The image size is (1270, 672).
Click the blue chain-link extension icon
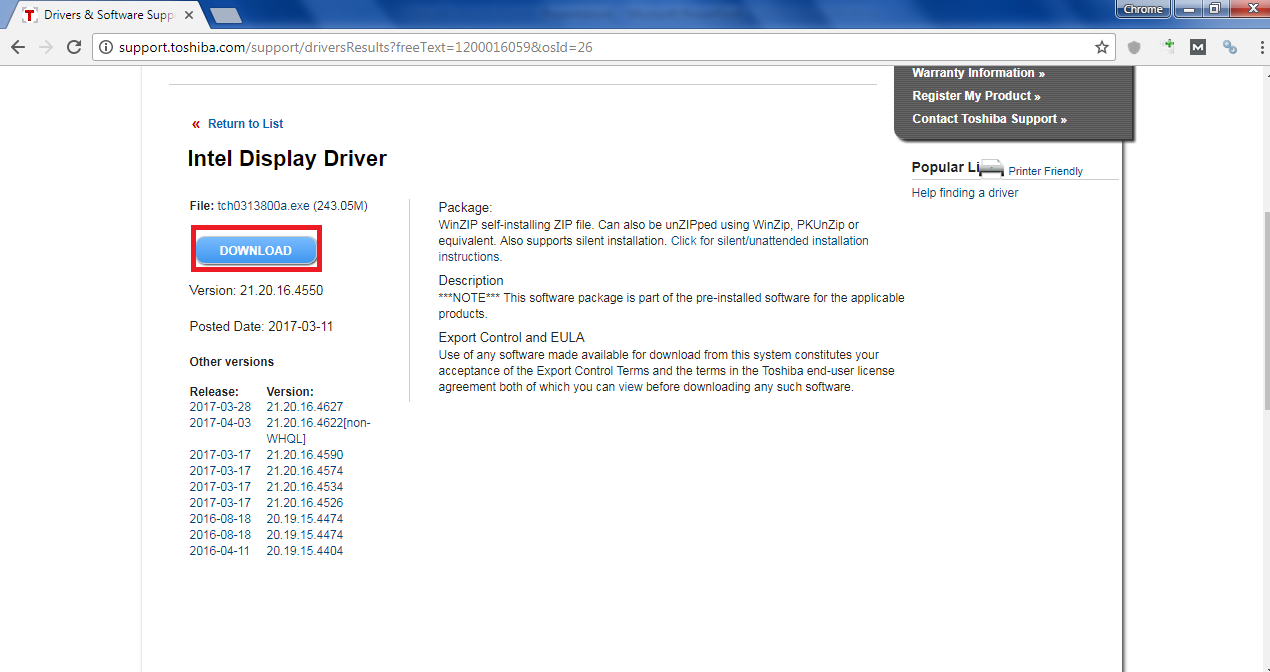(1230, 47)
